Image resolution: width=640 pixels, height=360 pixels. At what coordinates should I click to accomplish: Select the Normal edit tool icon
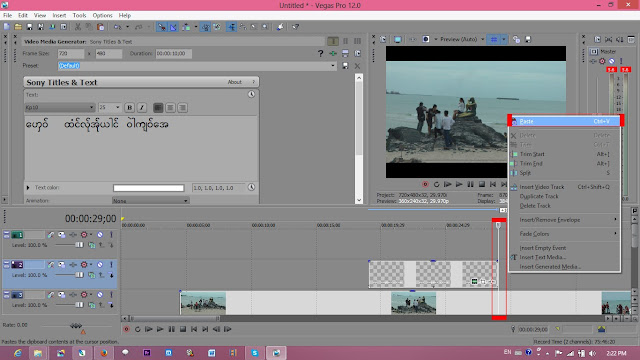[231, 27]
